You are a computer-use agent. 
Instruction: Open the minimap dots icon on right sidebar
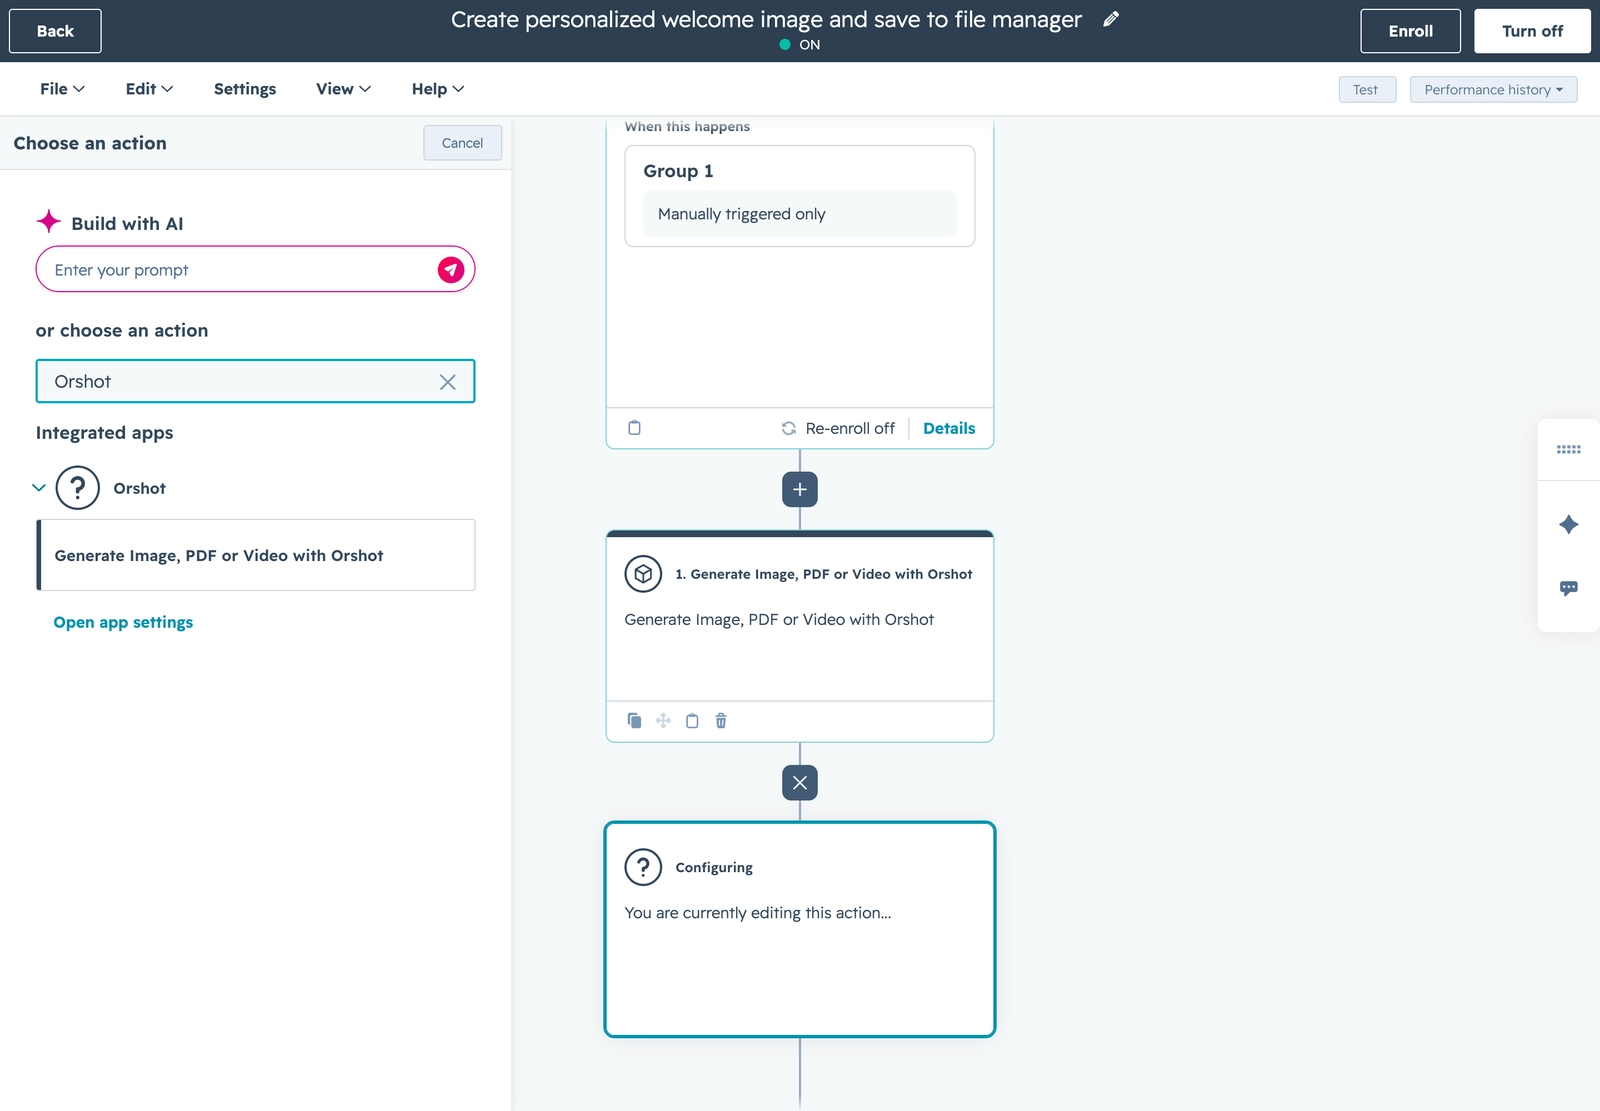click(x=1569, y=450)
